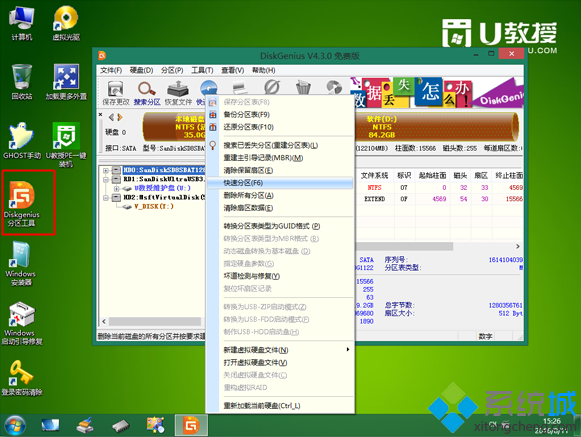
Task: Click the 起始柱面 column header
Action: point(432,175)
